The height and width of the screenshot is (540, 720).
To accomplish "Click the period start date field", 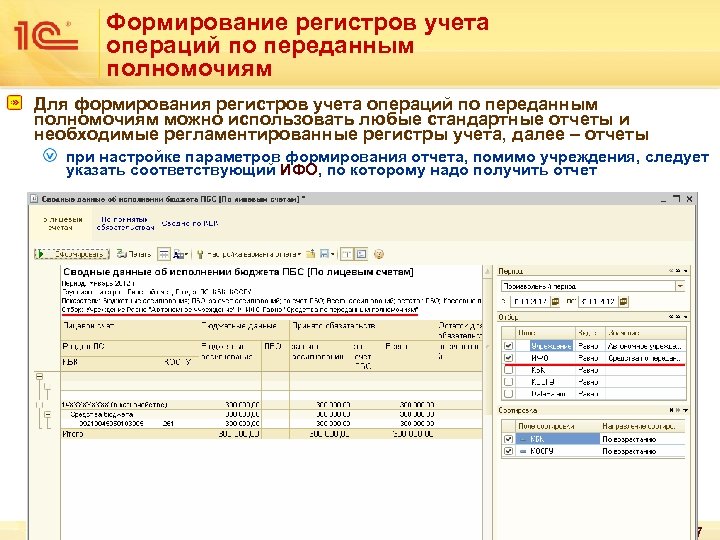I will (529, 302).
